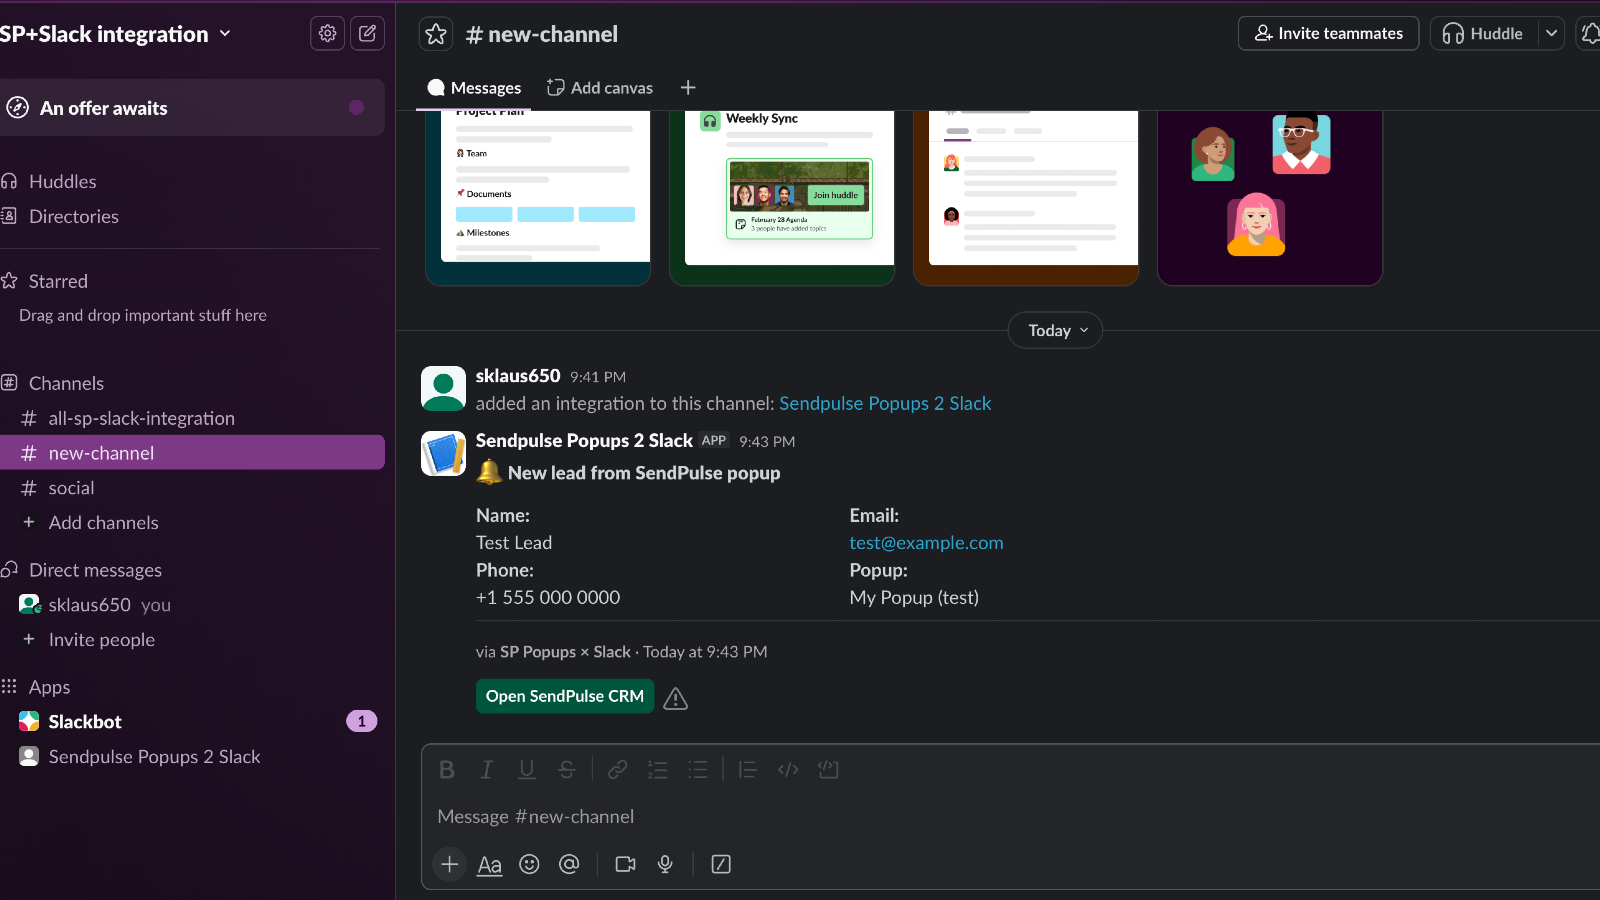
Task: Collapse the Channels section
Action: click(66, 383)
